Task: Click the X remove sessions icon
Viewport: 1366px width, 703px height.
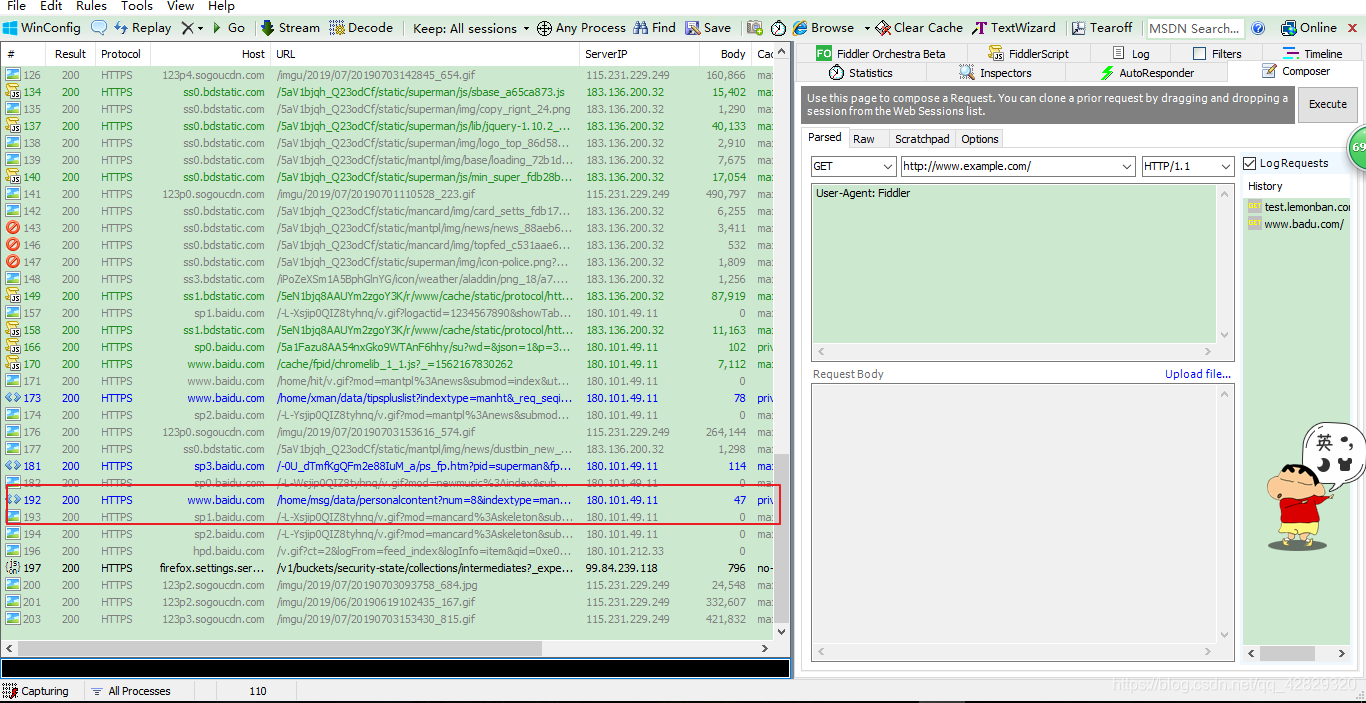Action: (x=187, y=28)
